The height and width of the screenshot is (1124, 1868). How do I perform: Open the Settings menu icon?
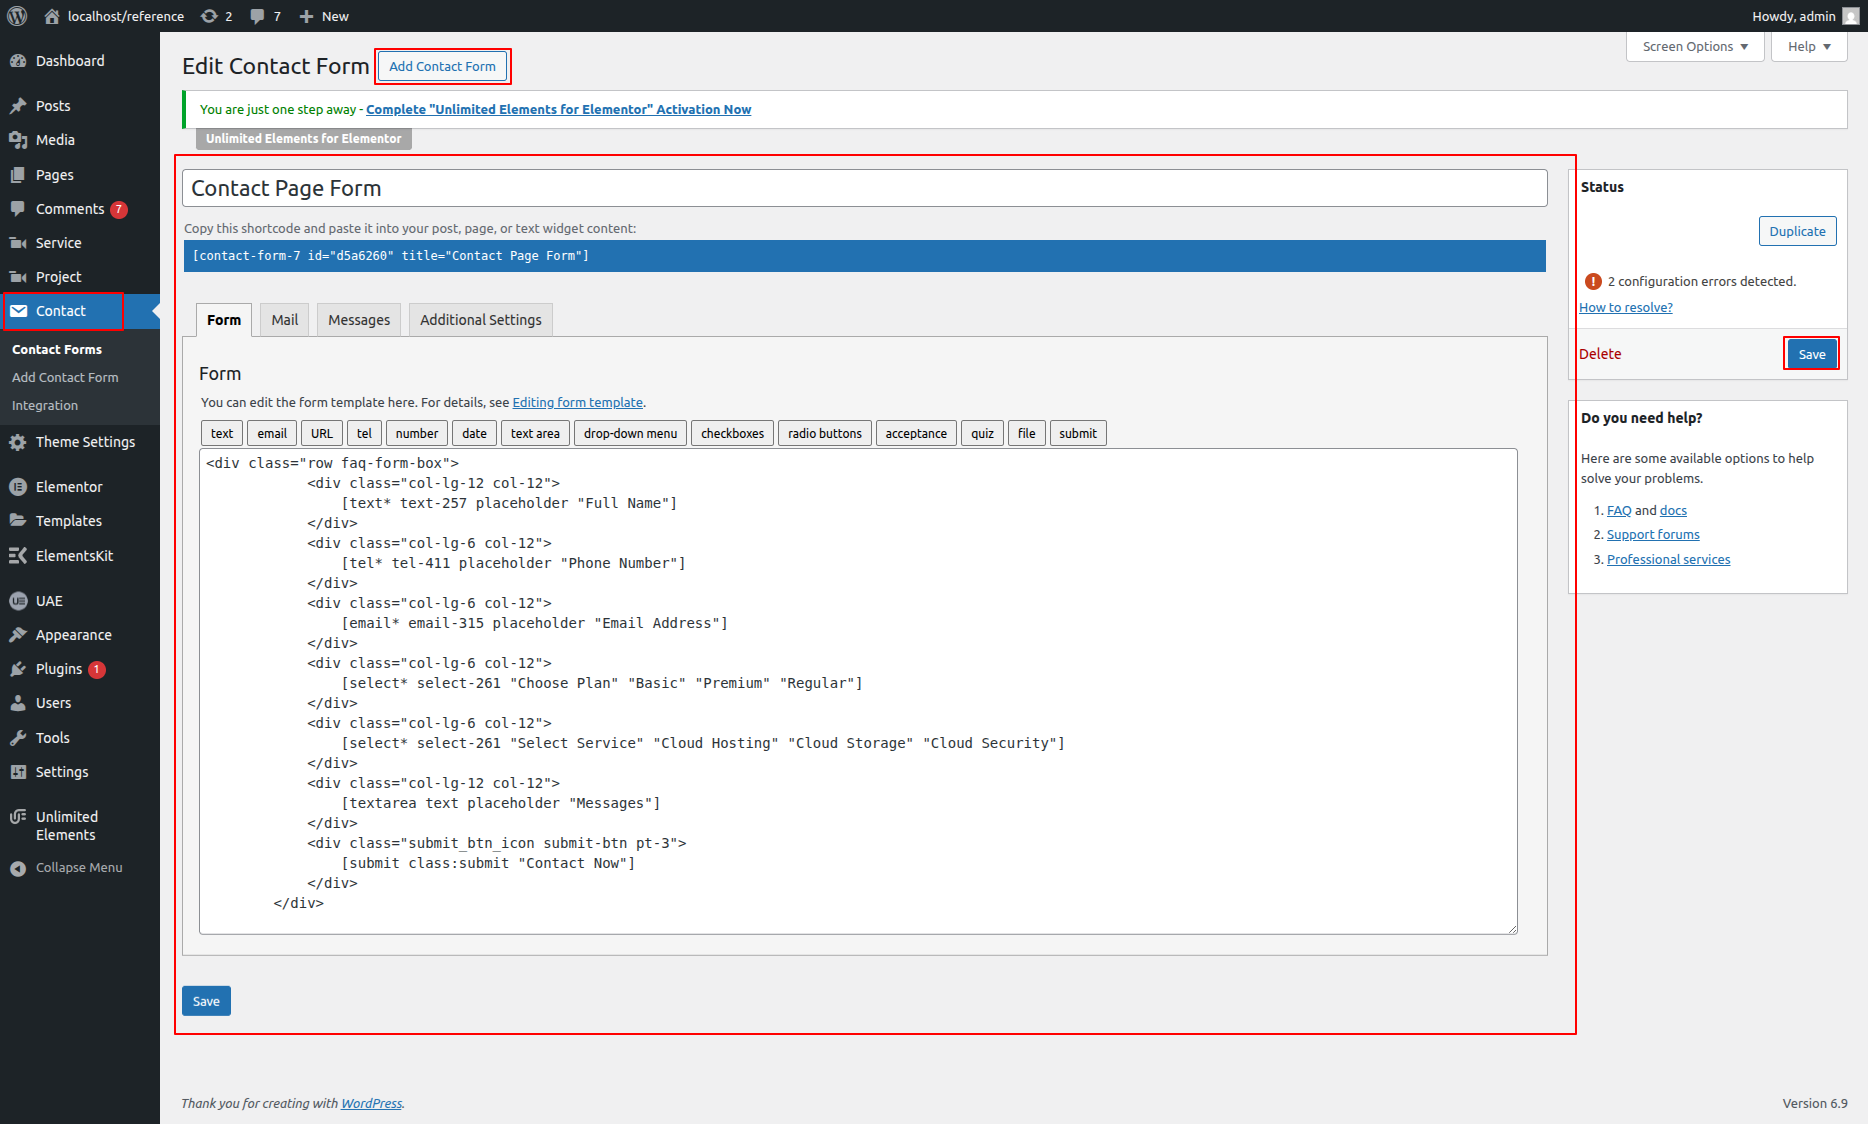point(18,772)
